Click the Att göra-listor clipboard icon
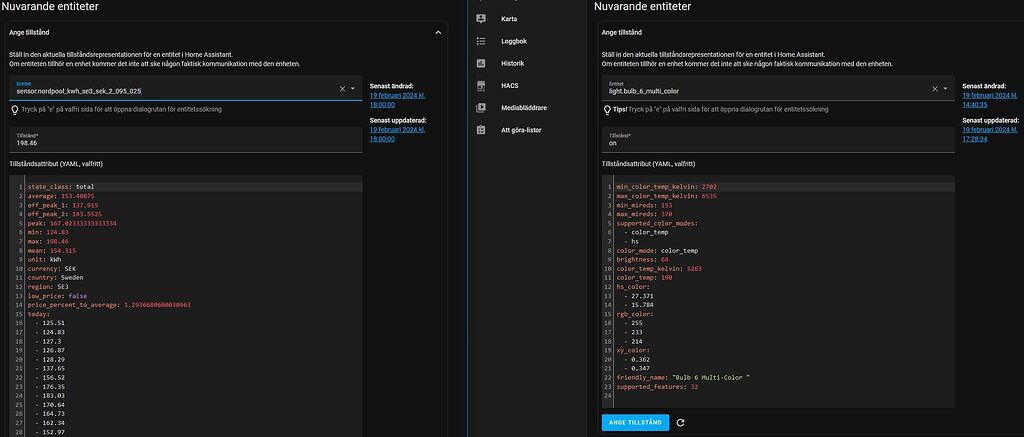The height and width of the screenshot is (437, 1024). pyautogui.click(x=480, y=130)
